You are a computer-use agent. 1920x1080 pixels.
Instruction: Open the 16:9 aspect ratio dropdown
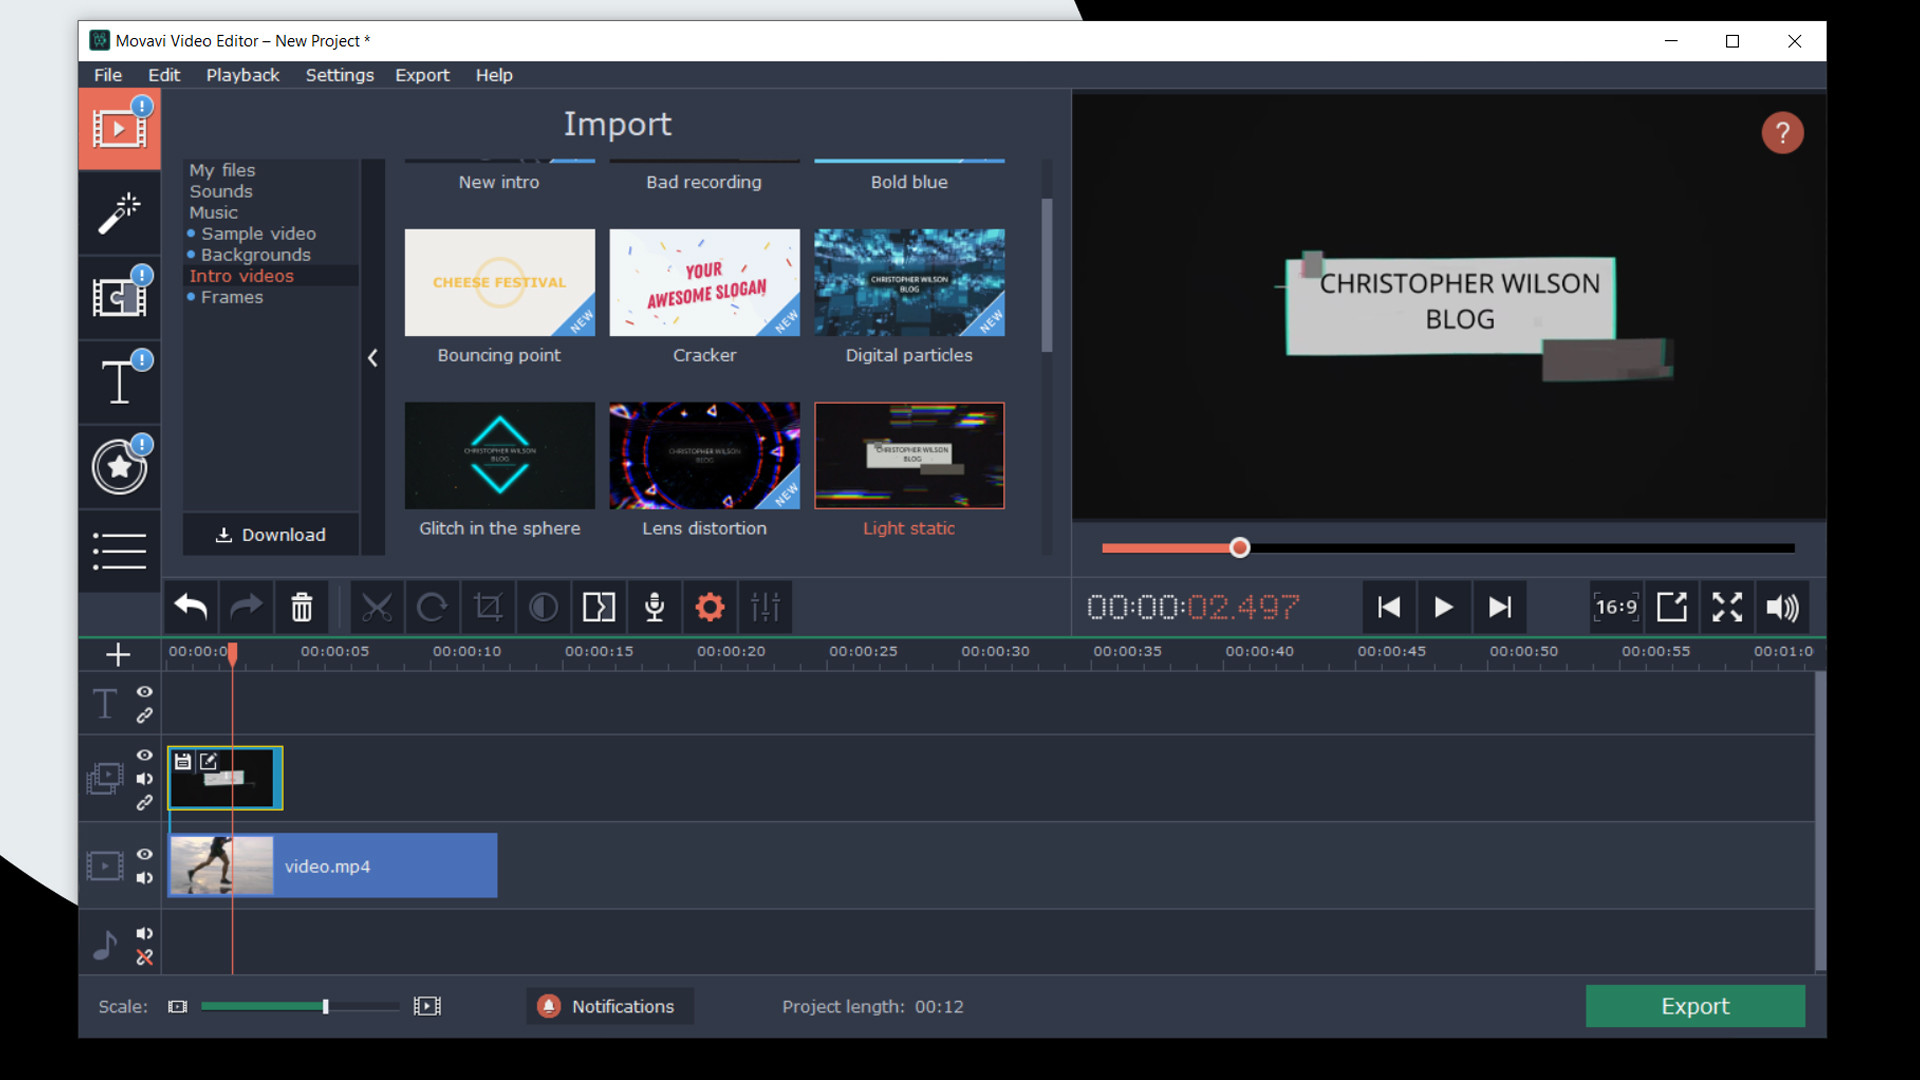(1614, 607)
